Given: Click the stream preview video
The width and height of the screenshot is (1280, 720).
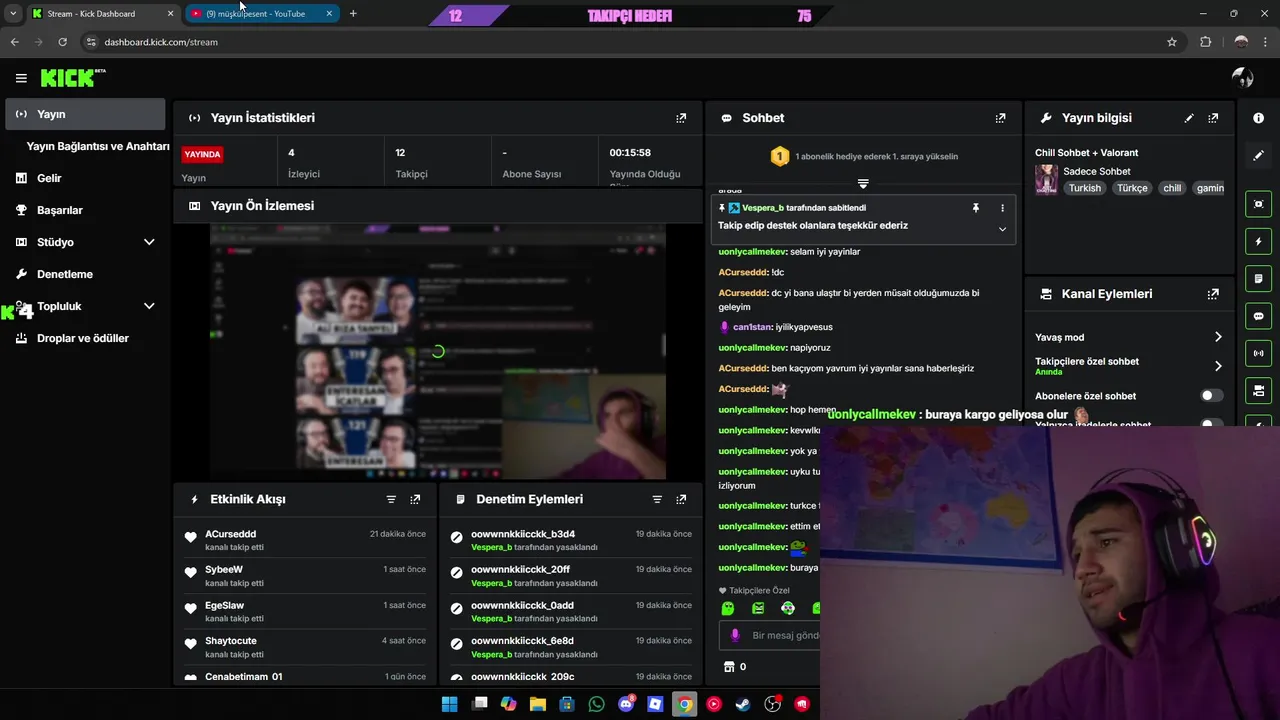Looking at the screenshot, I should click(438, 352).
